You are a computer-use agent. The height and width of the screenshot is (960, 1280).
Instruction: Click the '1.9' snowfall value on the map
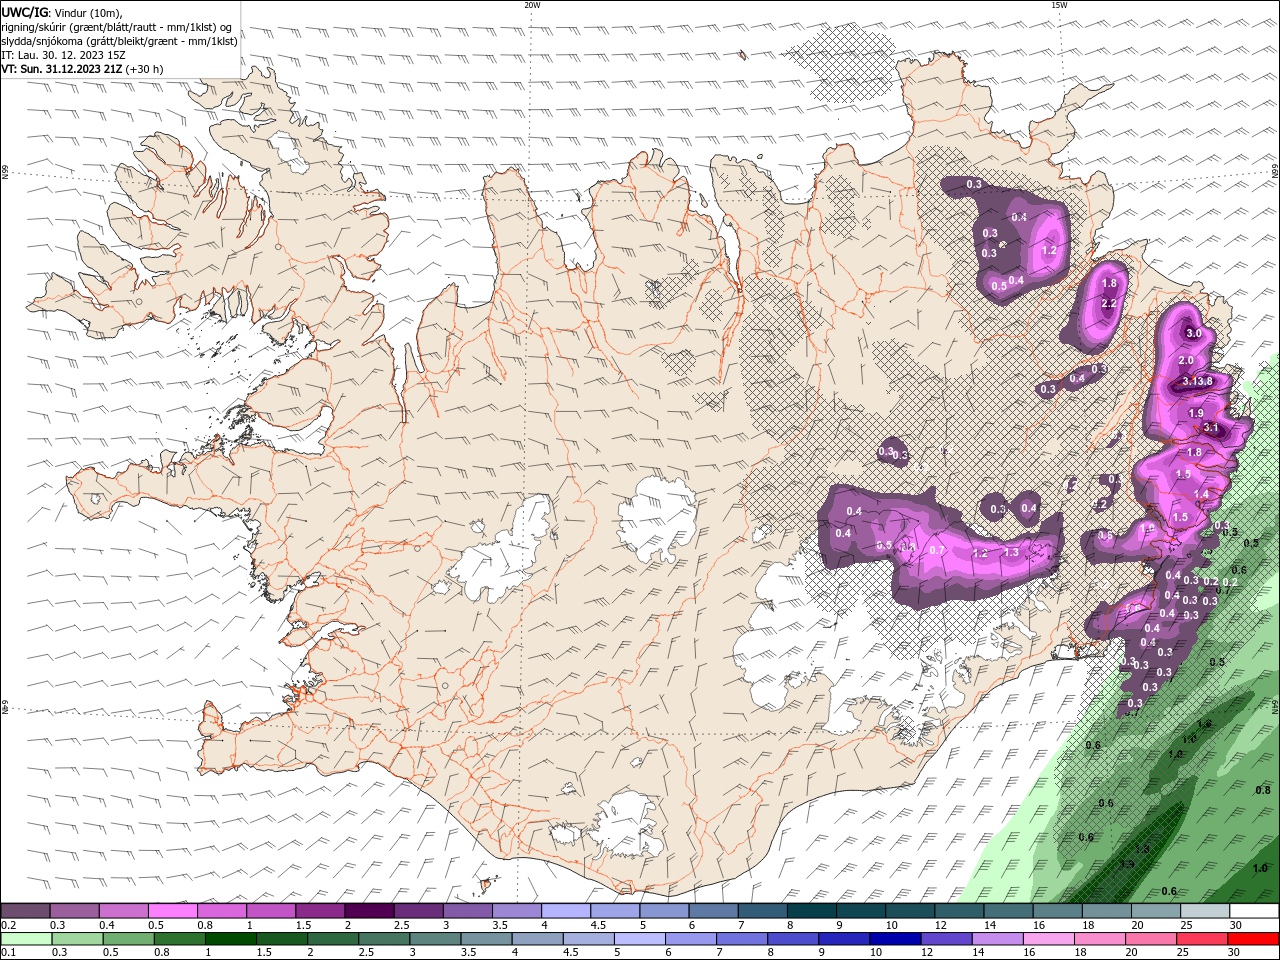[x=1196, y=413]
